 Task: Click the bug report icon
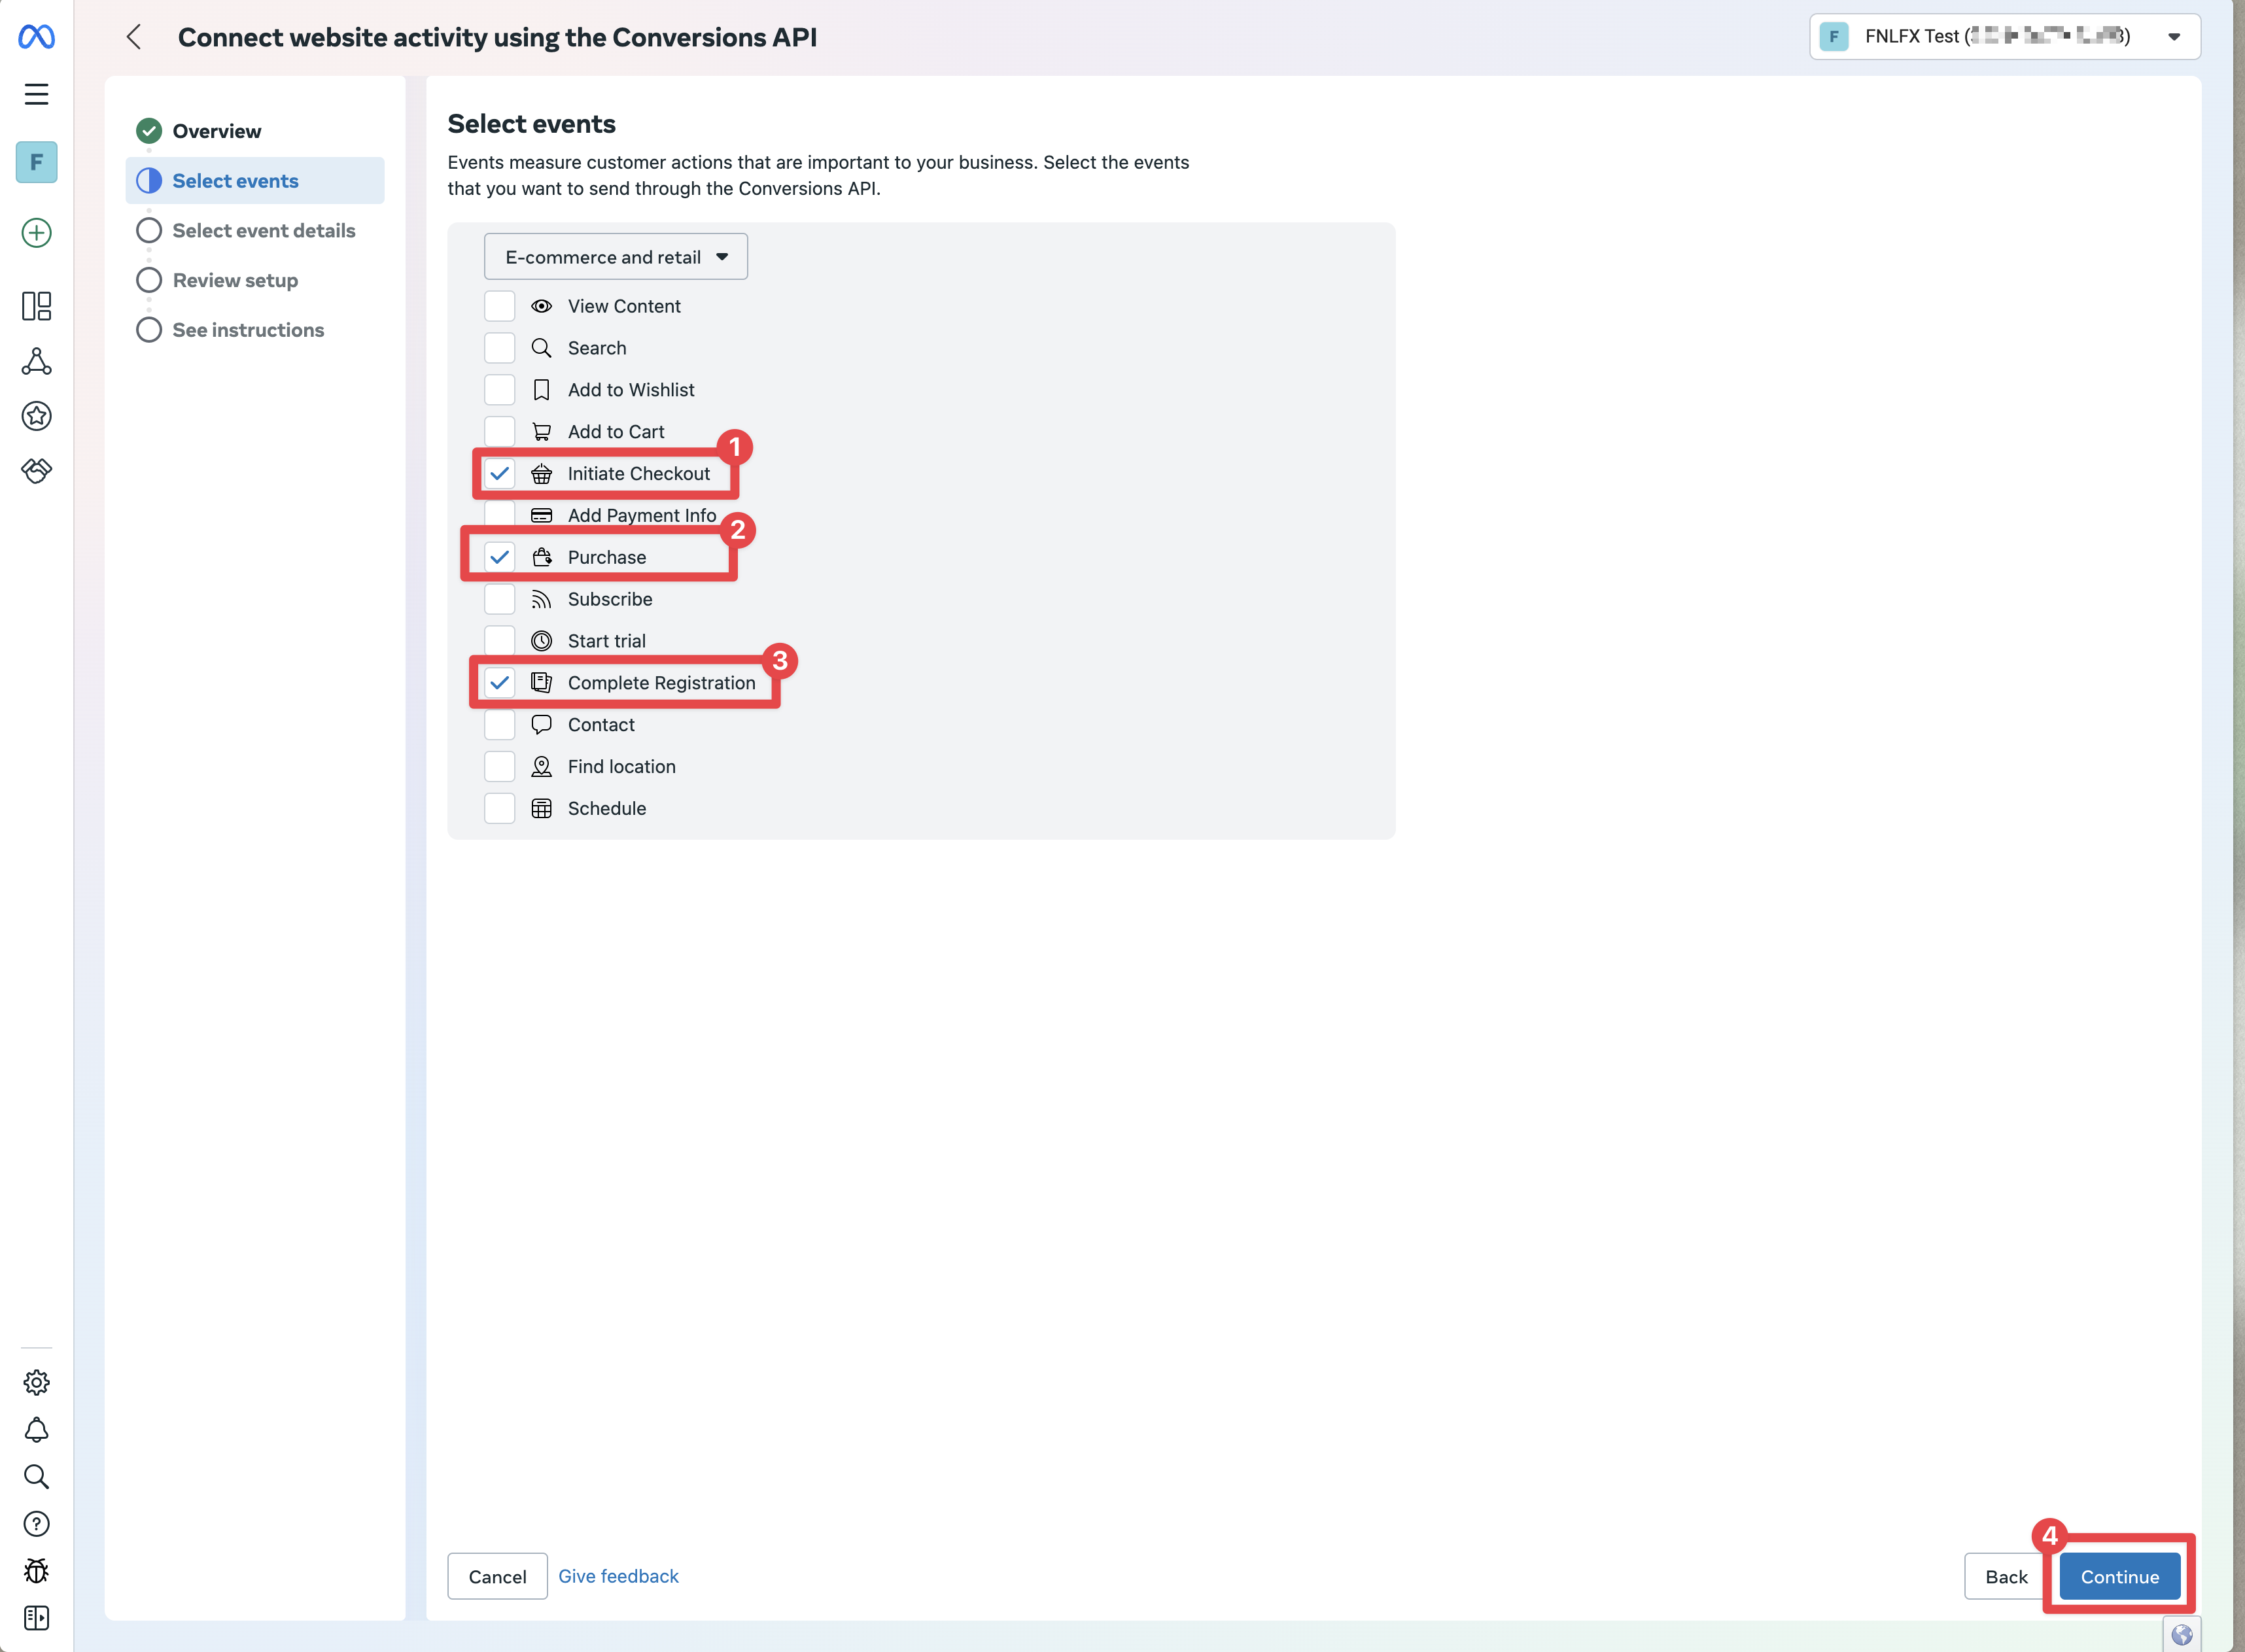(x=36, y=1570)
